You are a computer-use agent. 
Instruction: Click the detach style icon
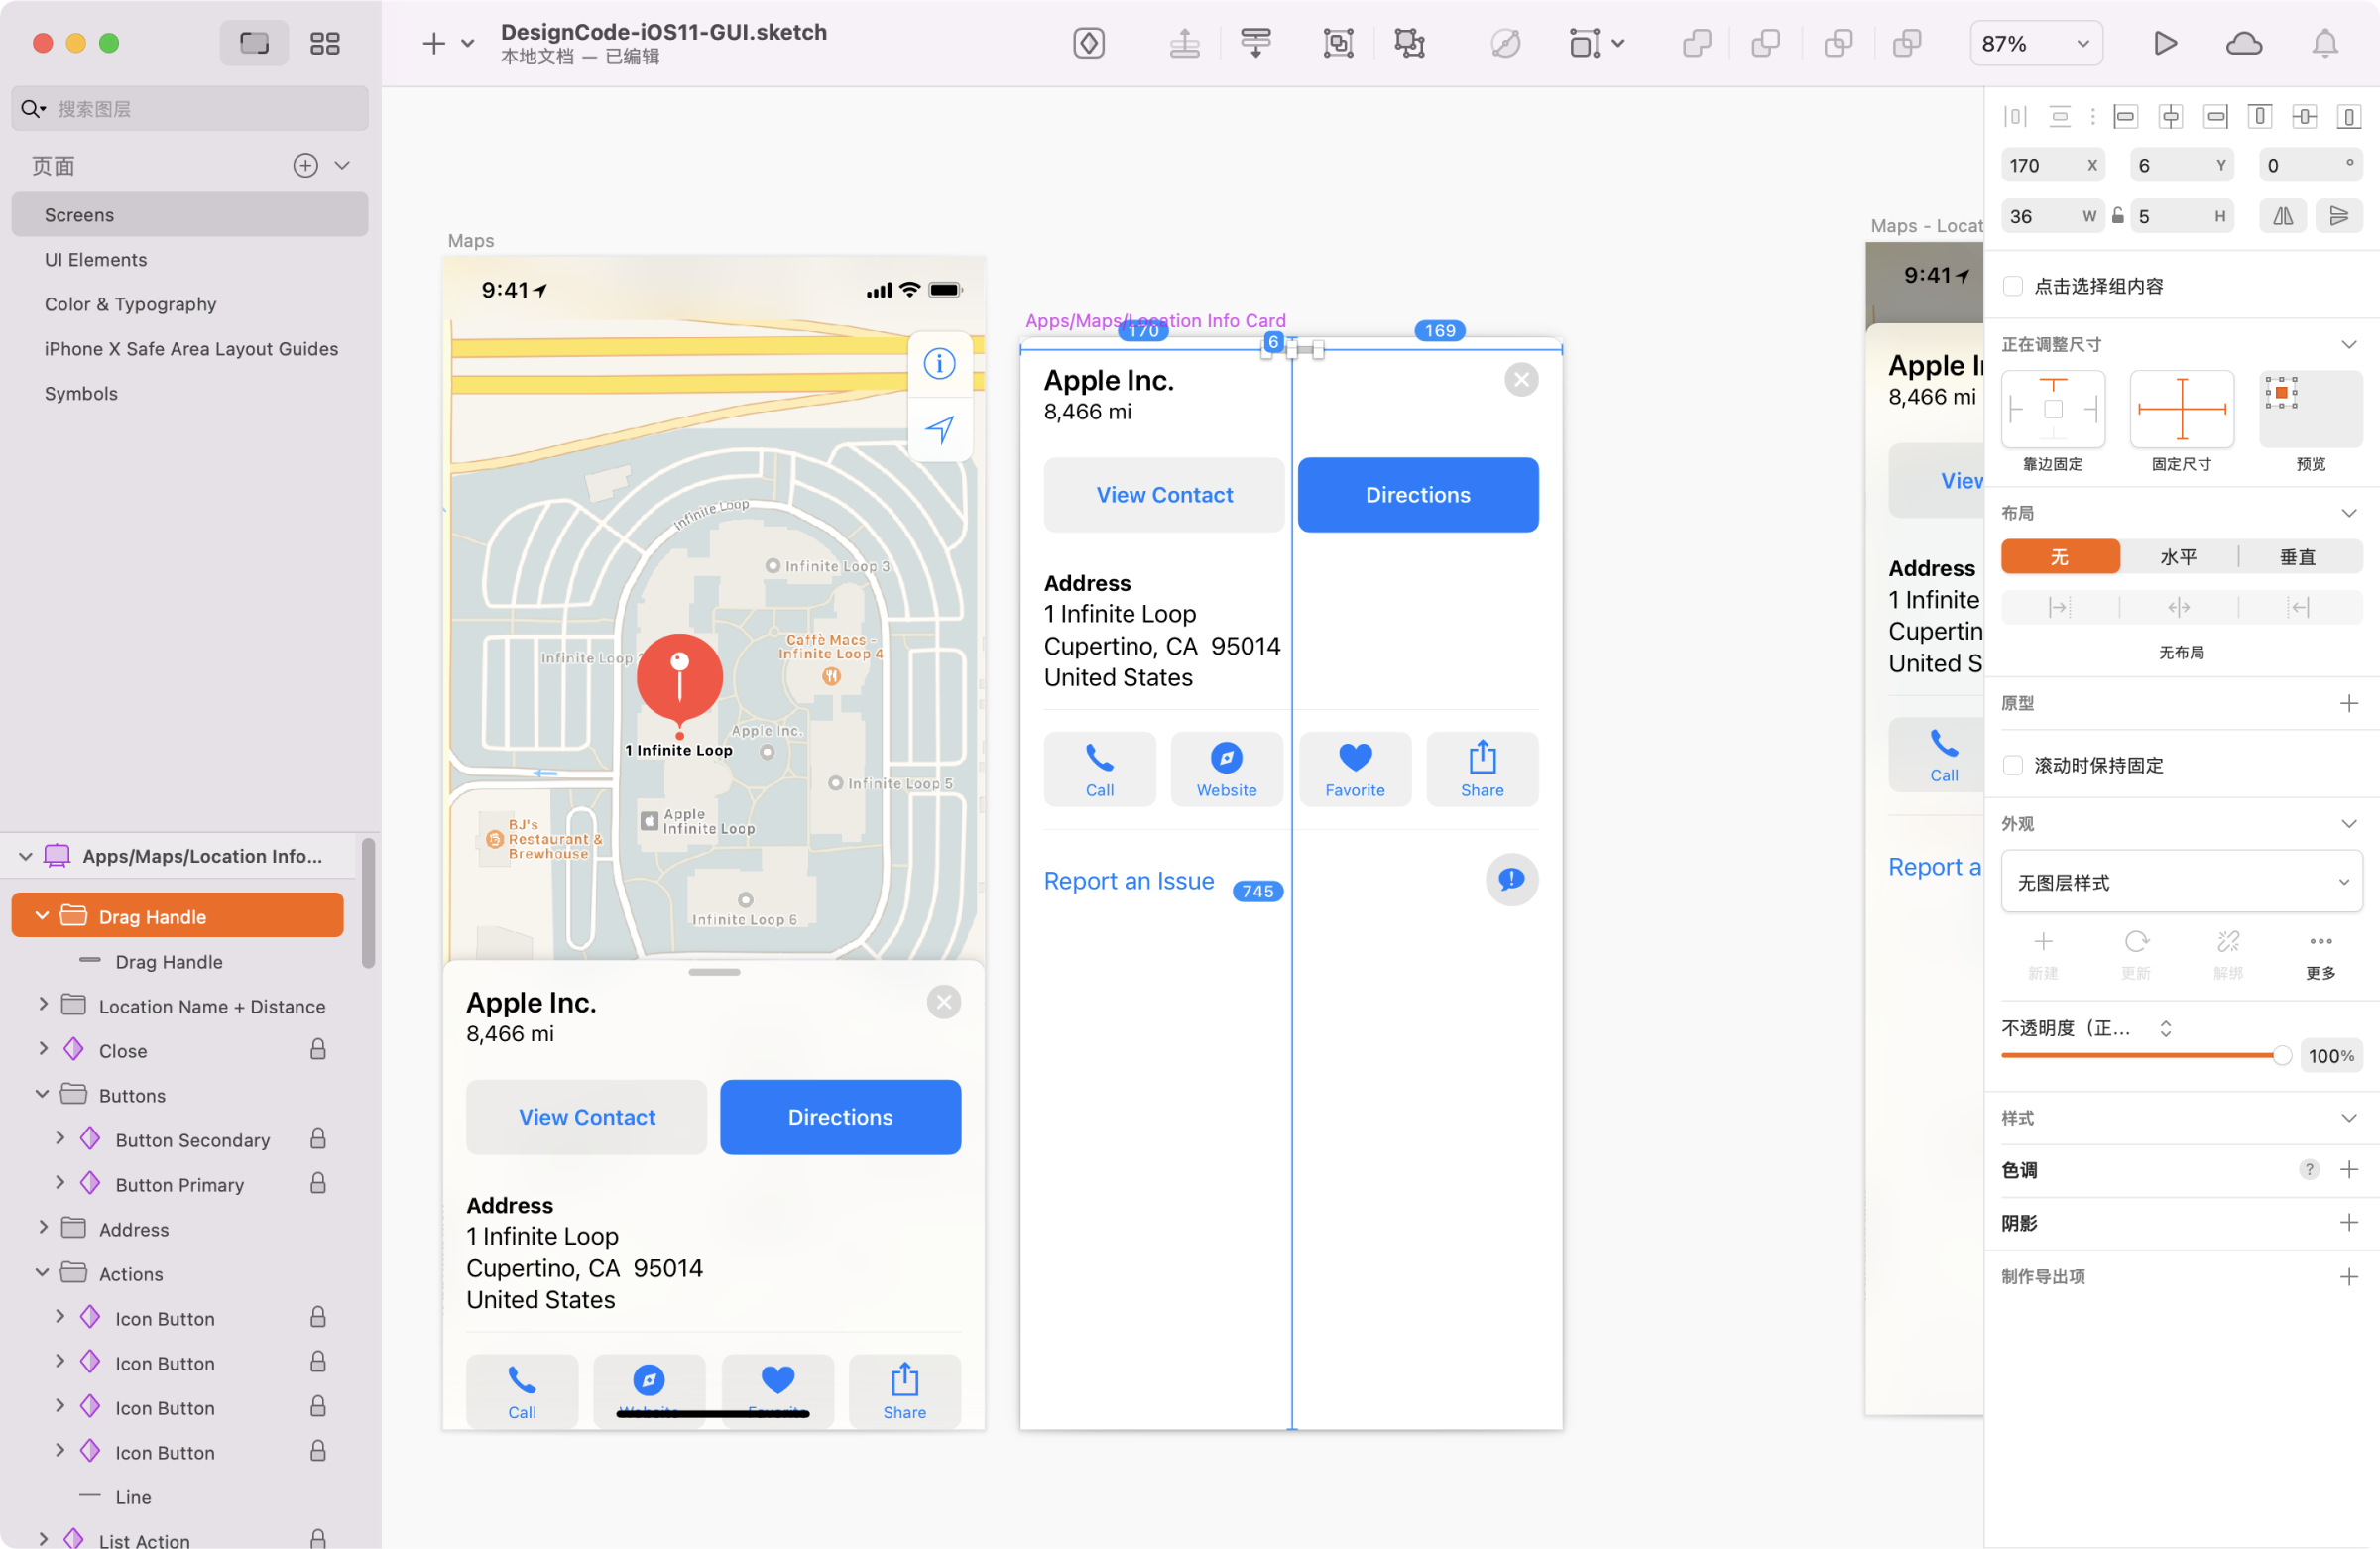coord(2228,942)
